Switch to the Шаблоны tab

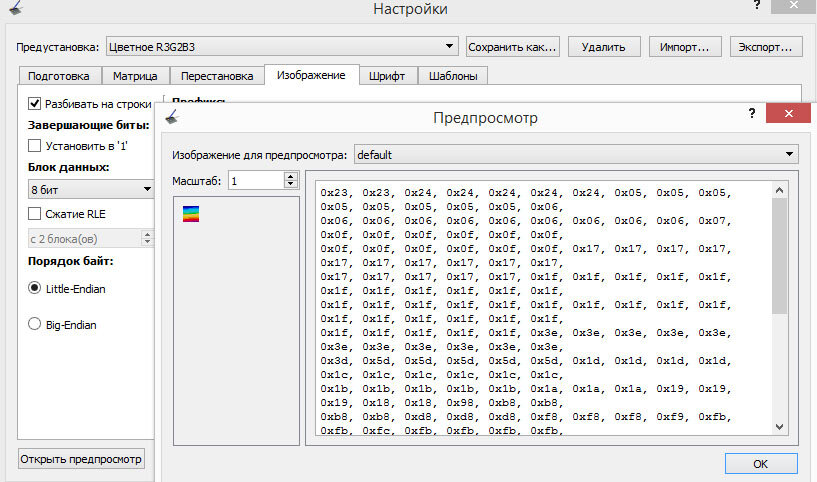tap(453, 76)
